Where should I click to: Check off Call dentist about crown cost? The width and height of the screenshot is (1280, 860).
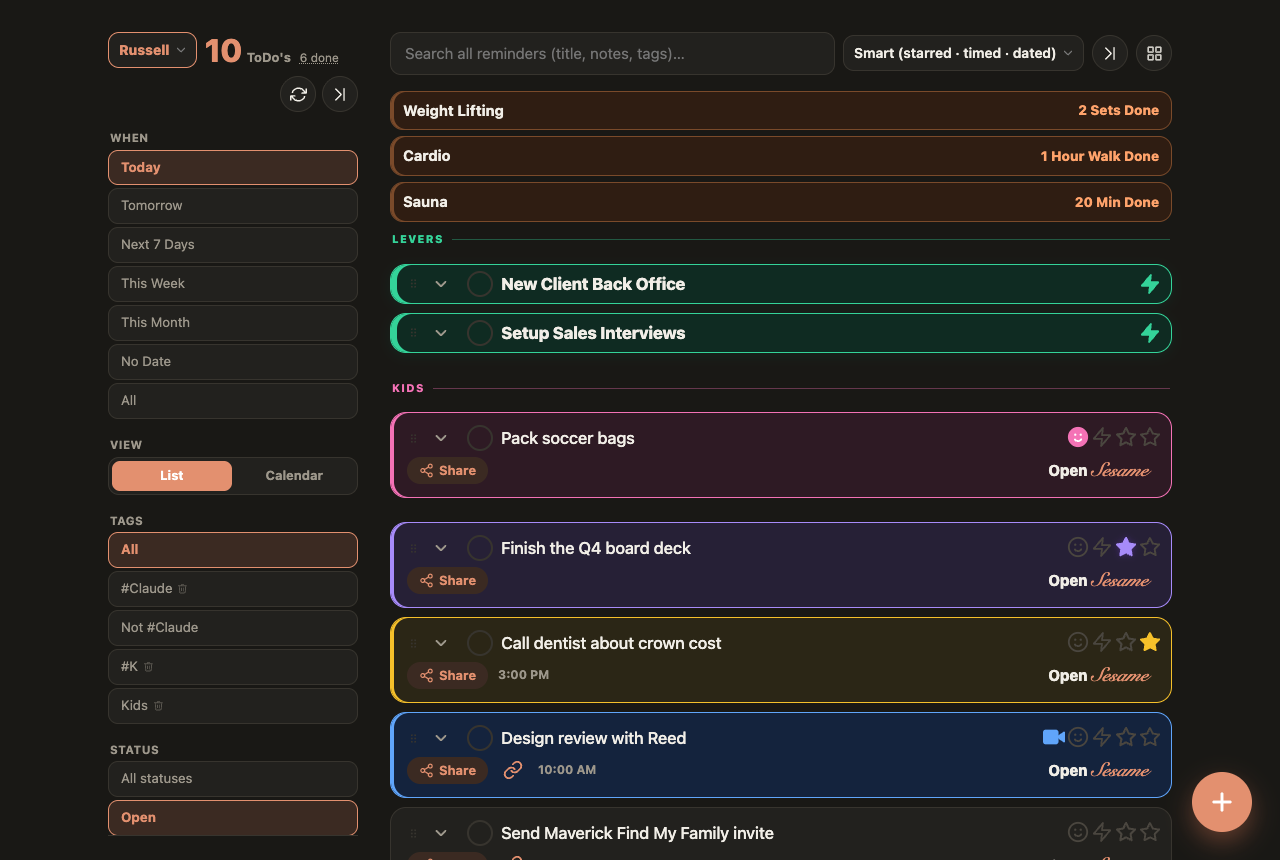480,643
